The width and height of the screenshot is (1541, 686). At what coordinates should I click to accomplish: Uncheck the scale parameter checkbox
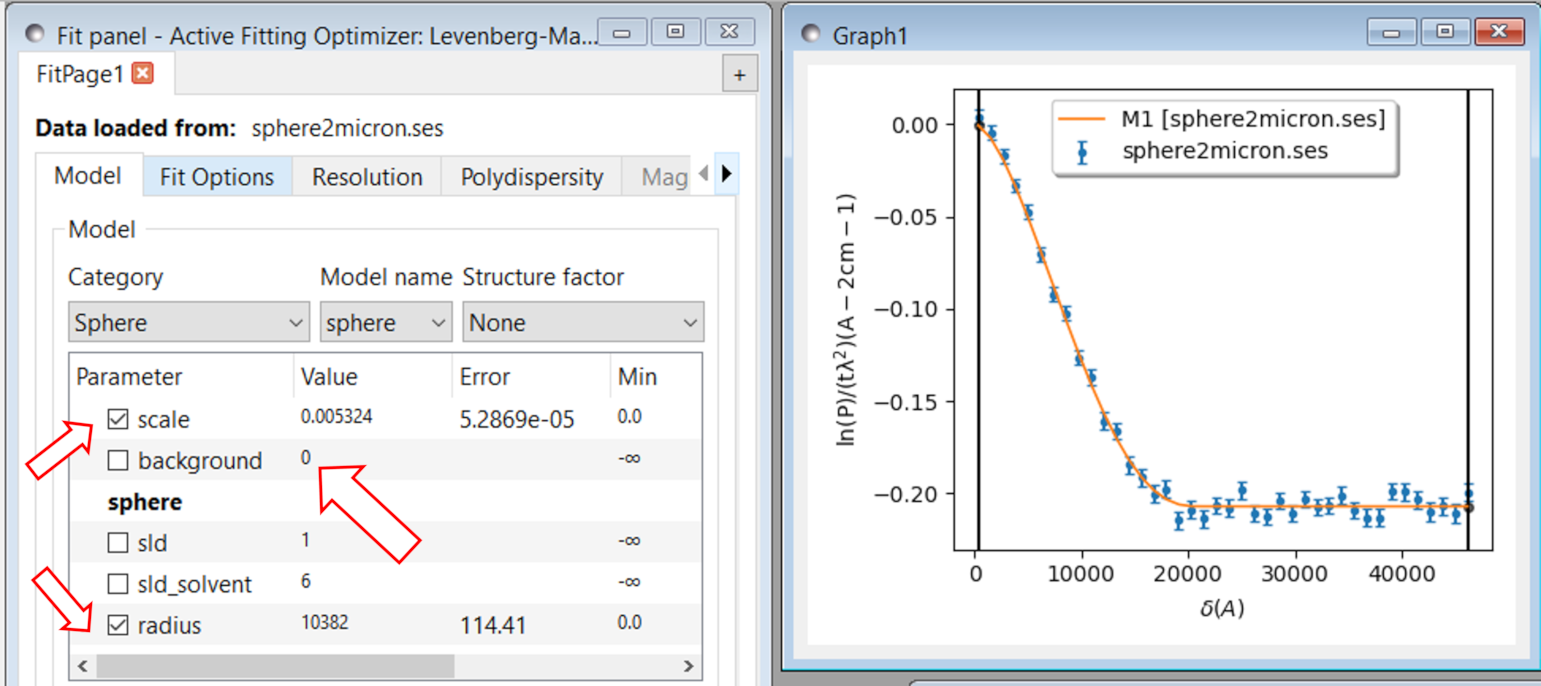pos(118,419)
